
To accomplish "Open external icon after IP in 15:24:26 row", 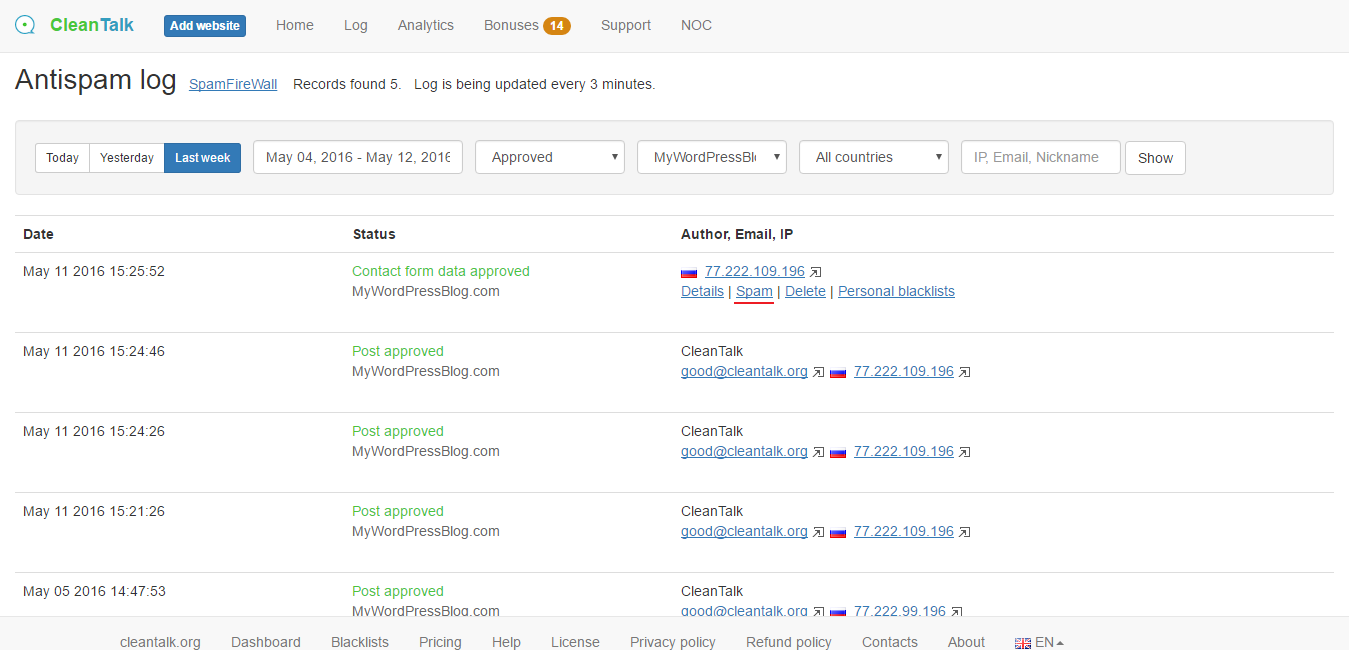I will 965,452.
